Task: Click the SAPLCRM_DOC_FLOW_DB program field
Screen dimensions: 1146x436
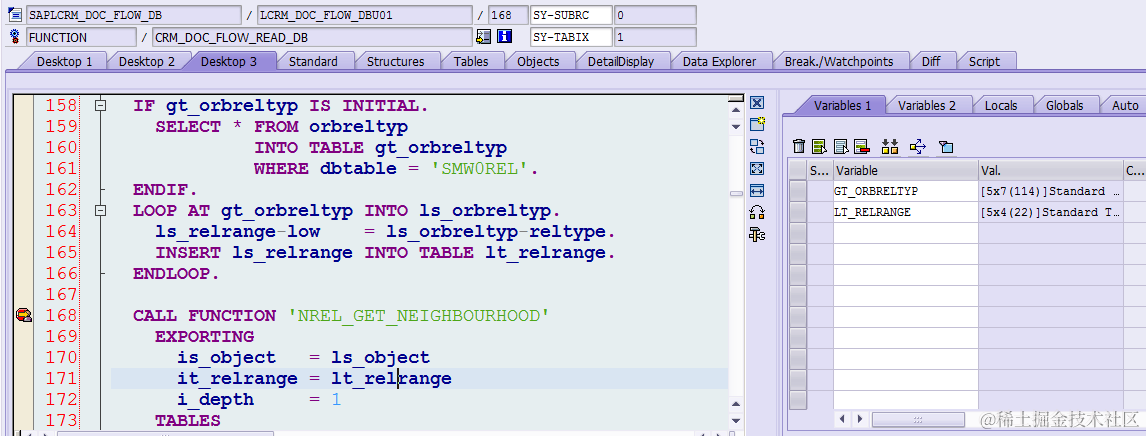Action: pyautogui.click(x=134, y=15)
